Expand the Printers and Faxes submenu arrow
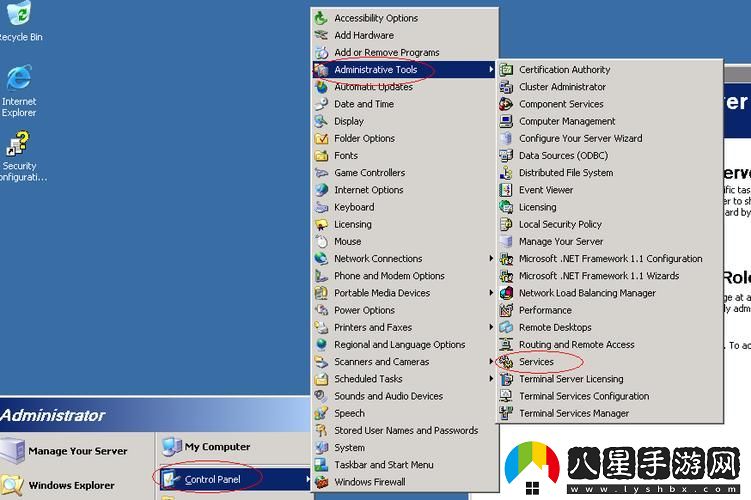The image size is (751, 500). (x=491, y=328)
